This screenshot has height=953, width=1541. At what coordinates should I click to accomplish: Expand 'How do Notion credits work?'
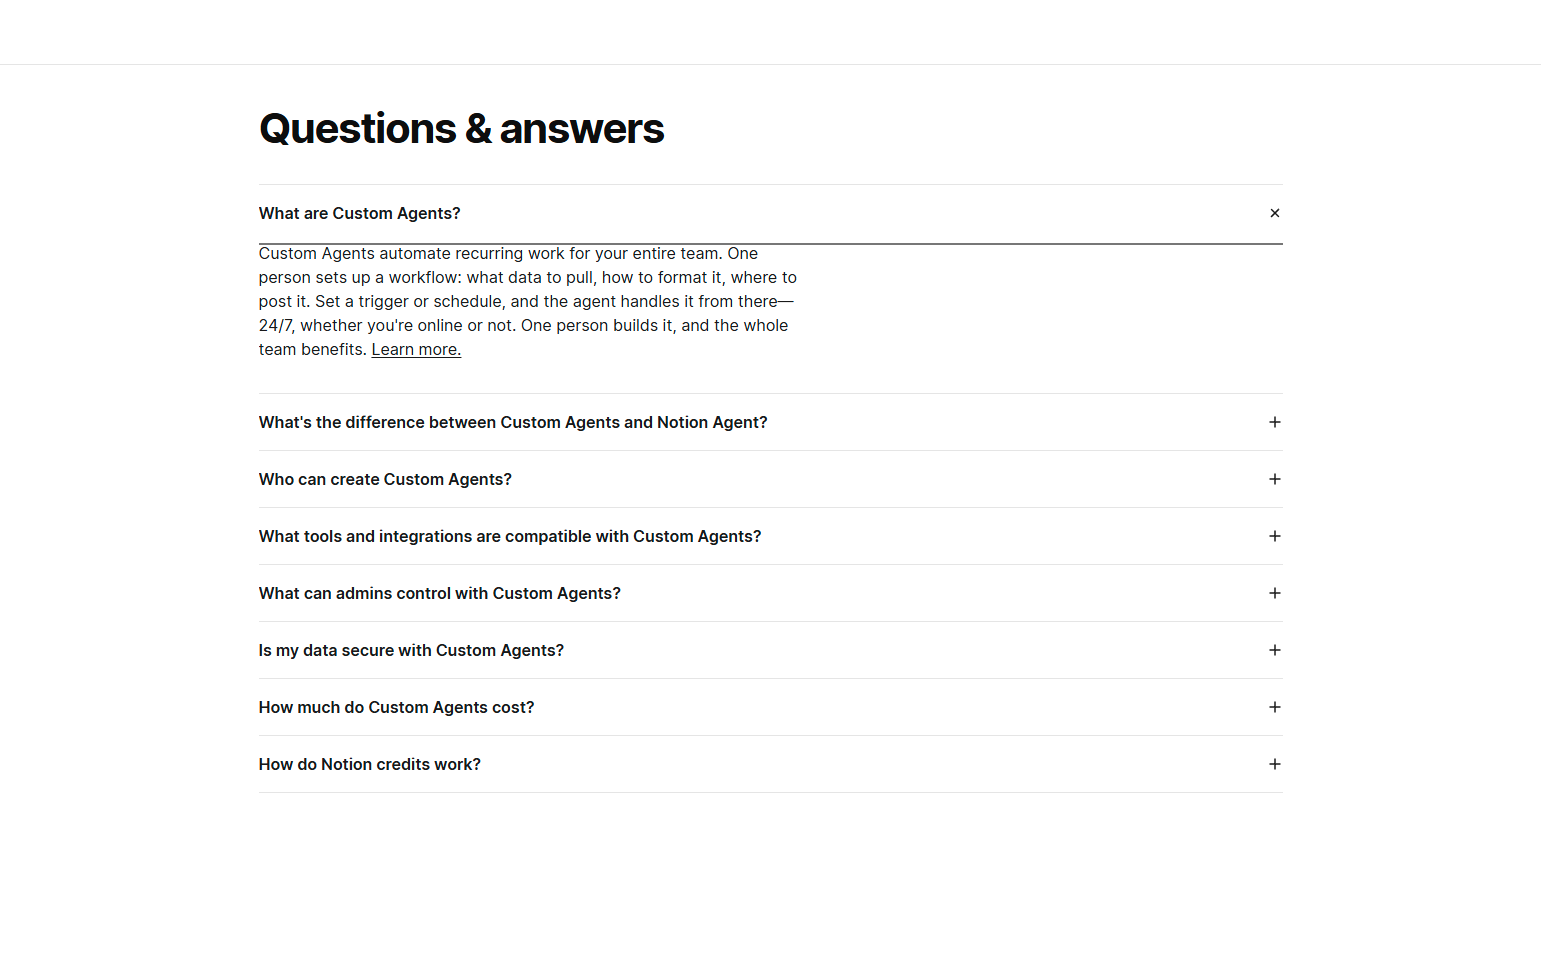[369, 764]
